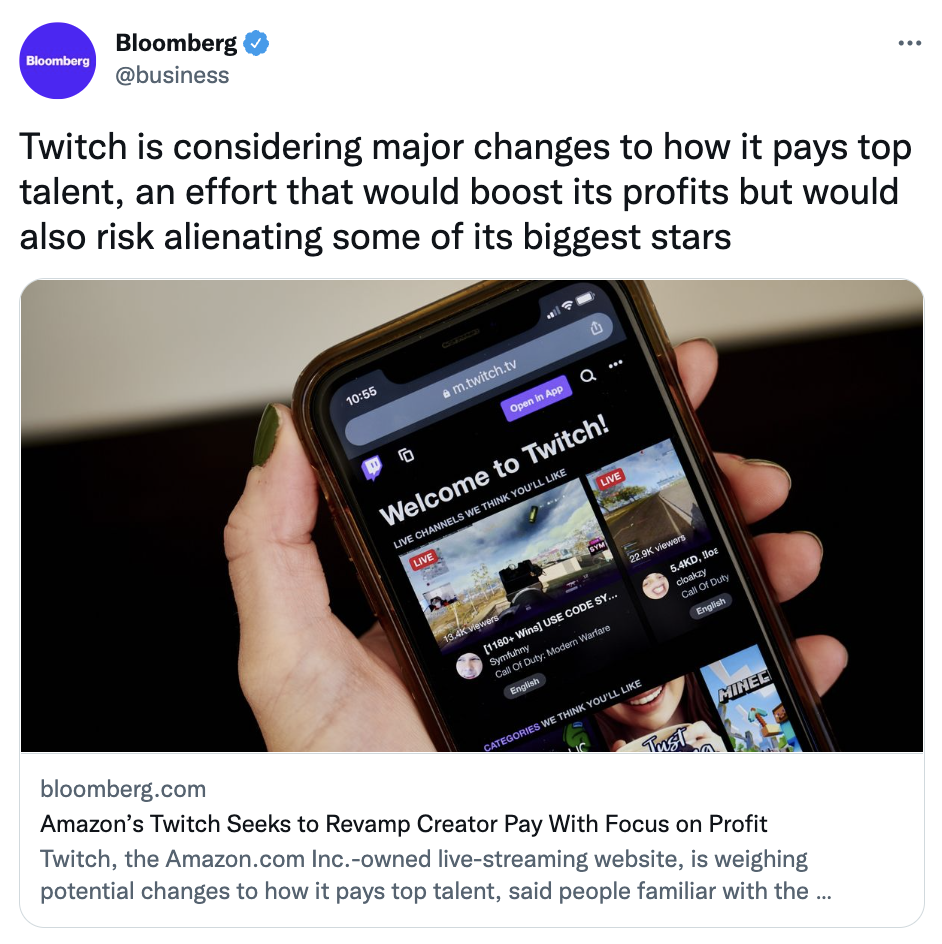Image resolution: width=942 pixels, height=944 pixels.
Task: Click the blue verified badge
Action: 256,43
